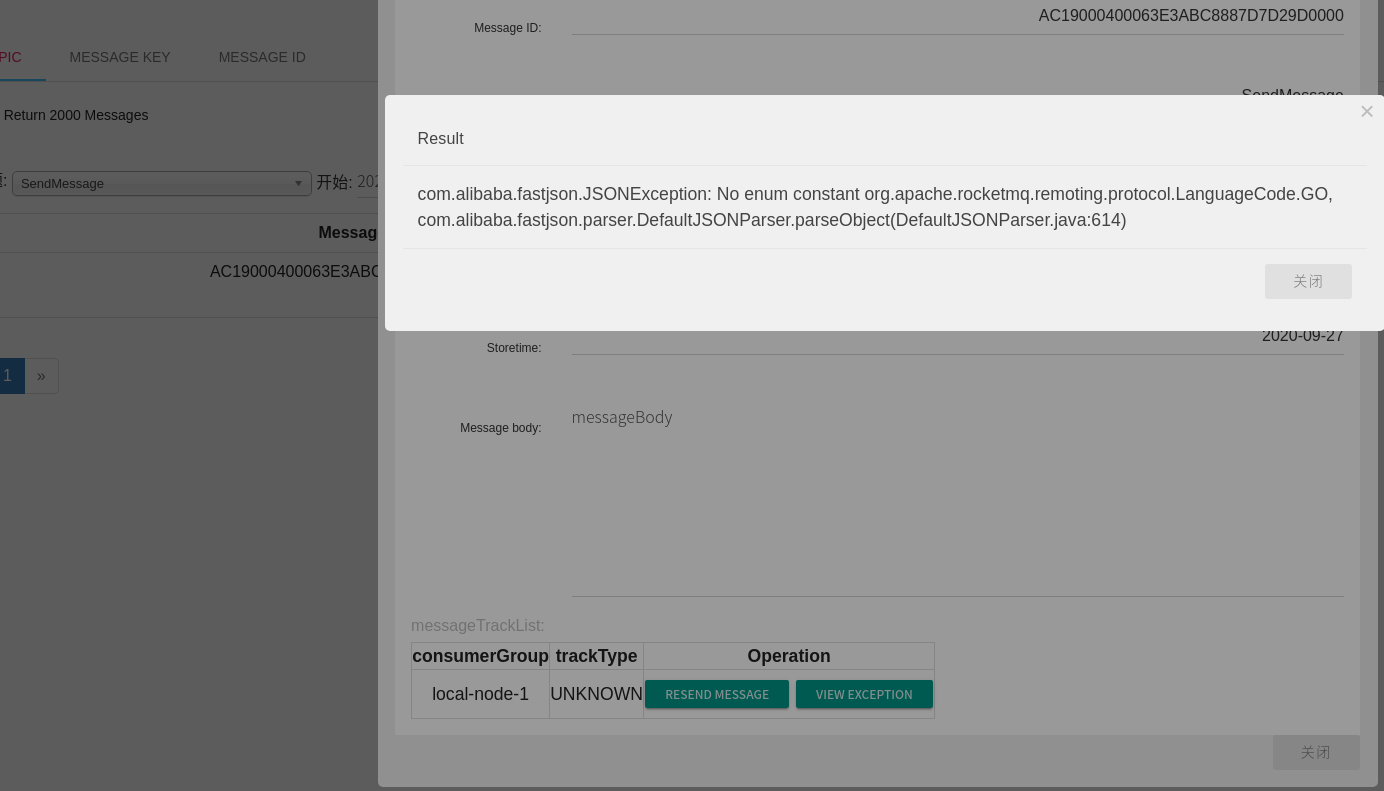Click the UNKNOWN trackType cell

click(596, 694)
